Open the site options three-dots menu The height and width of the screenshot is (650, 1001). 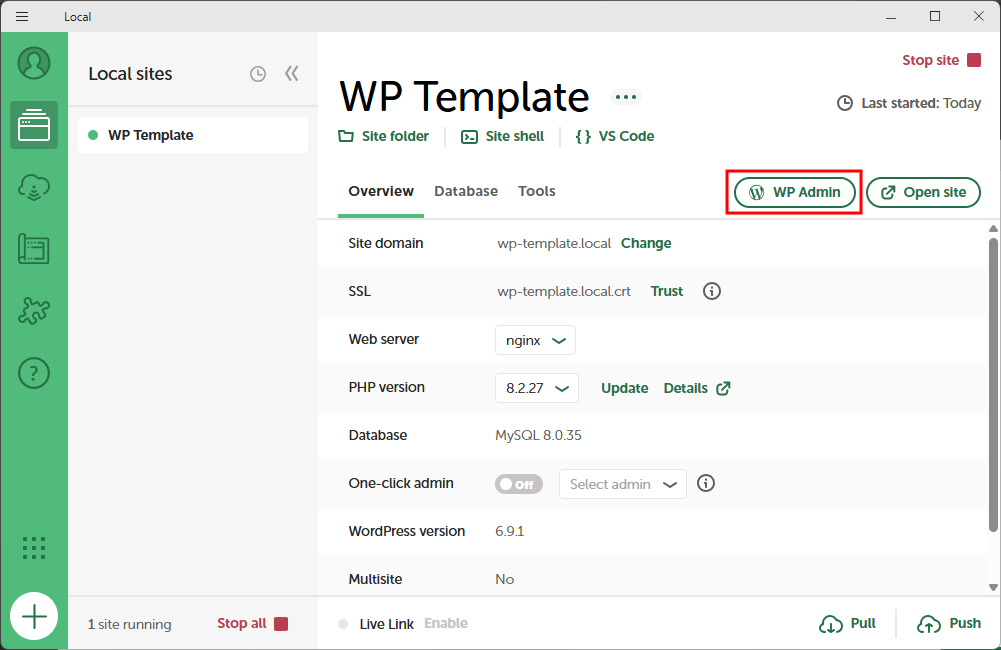tap(626, 97)
